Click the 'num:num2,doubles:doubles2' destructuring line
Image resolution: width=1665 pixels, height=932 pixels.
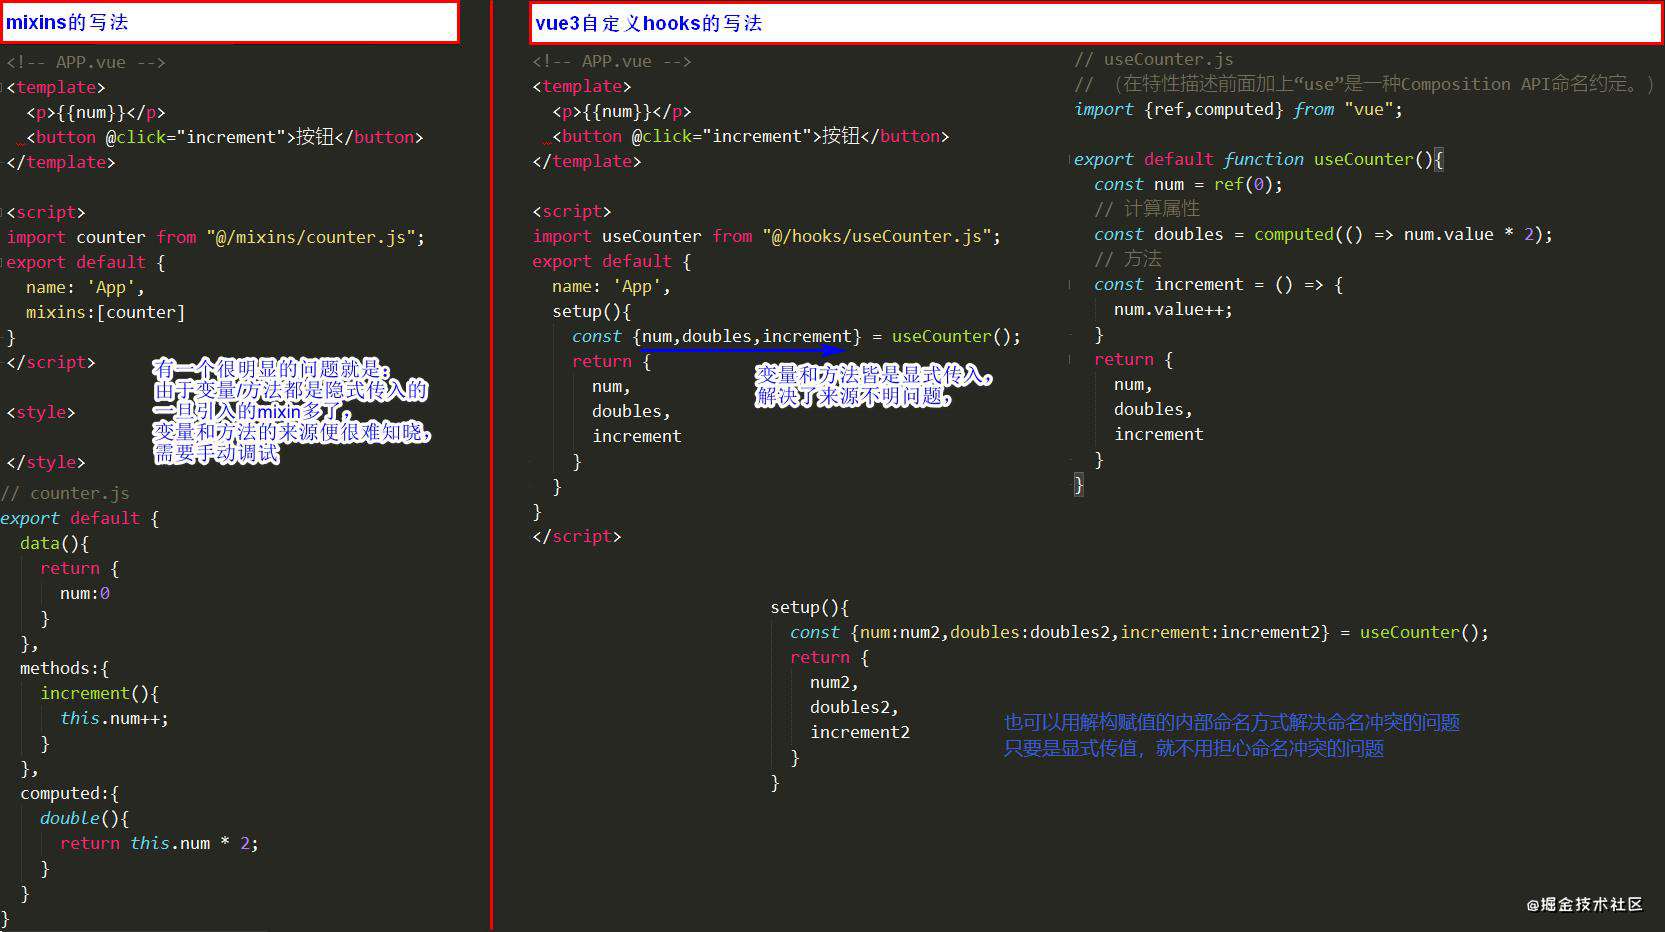[x=1140, y=632]
